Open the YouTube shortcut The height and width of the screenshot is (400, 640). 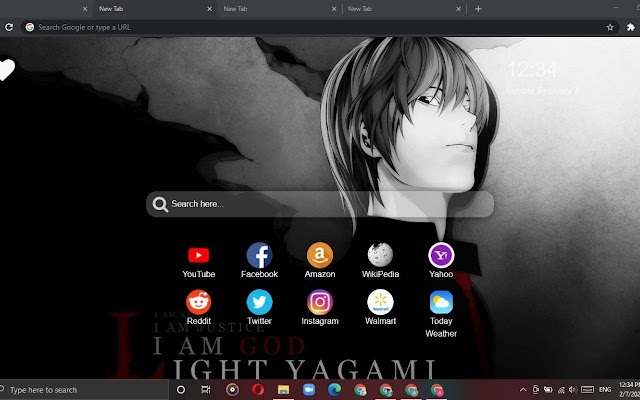pos(198,260)
